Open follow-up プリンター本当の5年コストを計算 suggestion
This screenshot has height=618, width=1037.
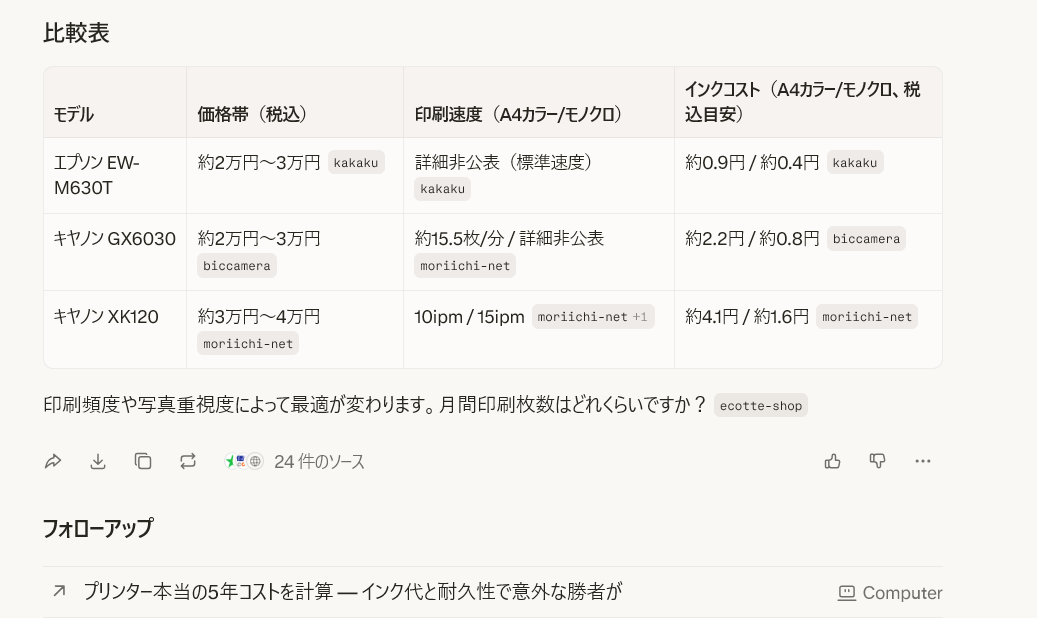(352, 592)
